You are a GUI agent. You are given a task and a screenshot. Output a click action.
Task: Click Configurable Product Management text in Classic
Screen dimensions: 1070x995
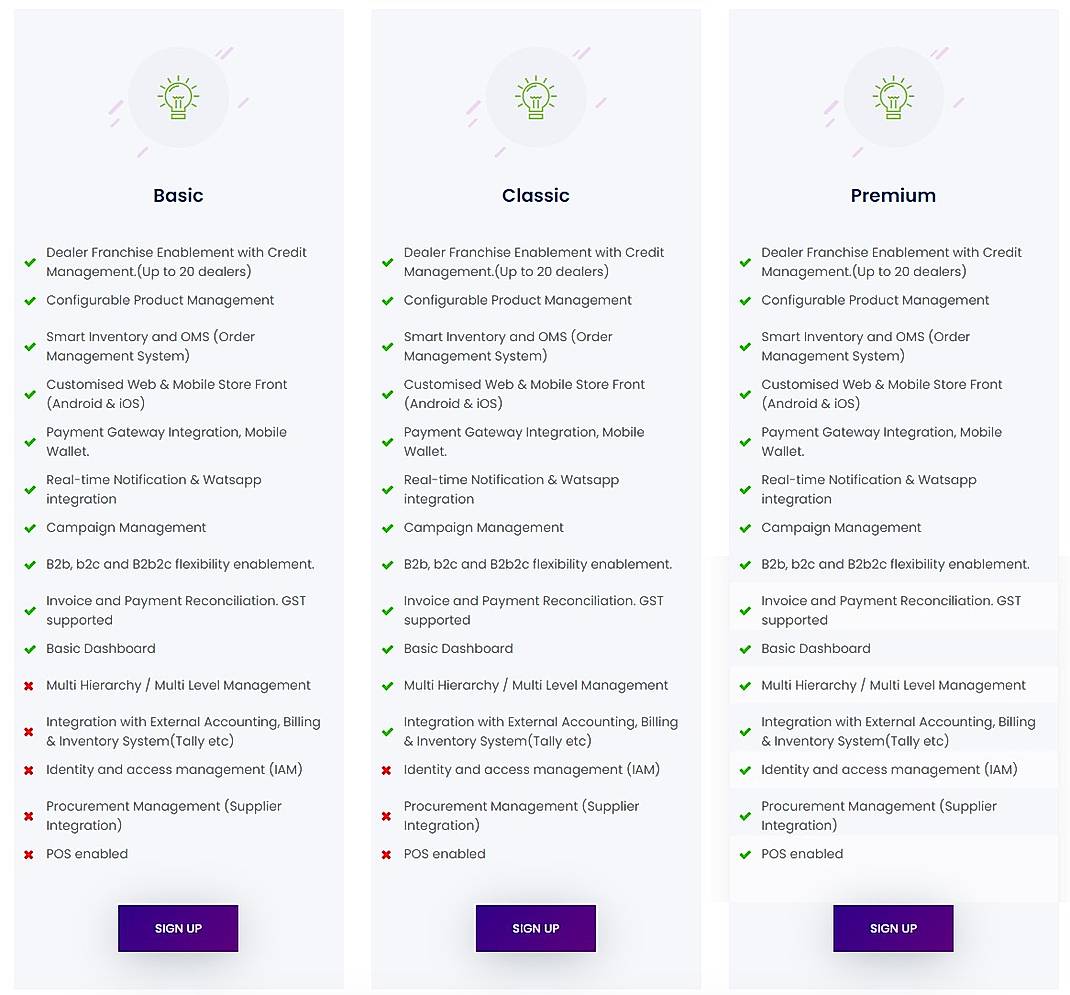[x=518, y=300]
